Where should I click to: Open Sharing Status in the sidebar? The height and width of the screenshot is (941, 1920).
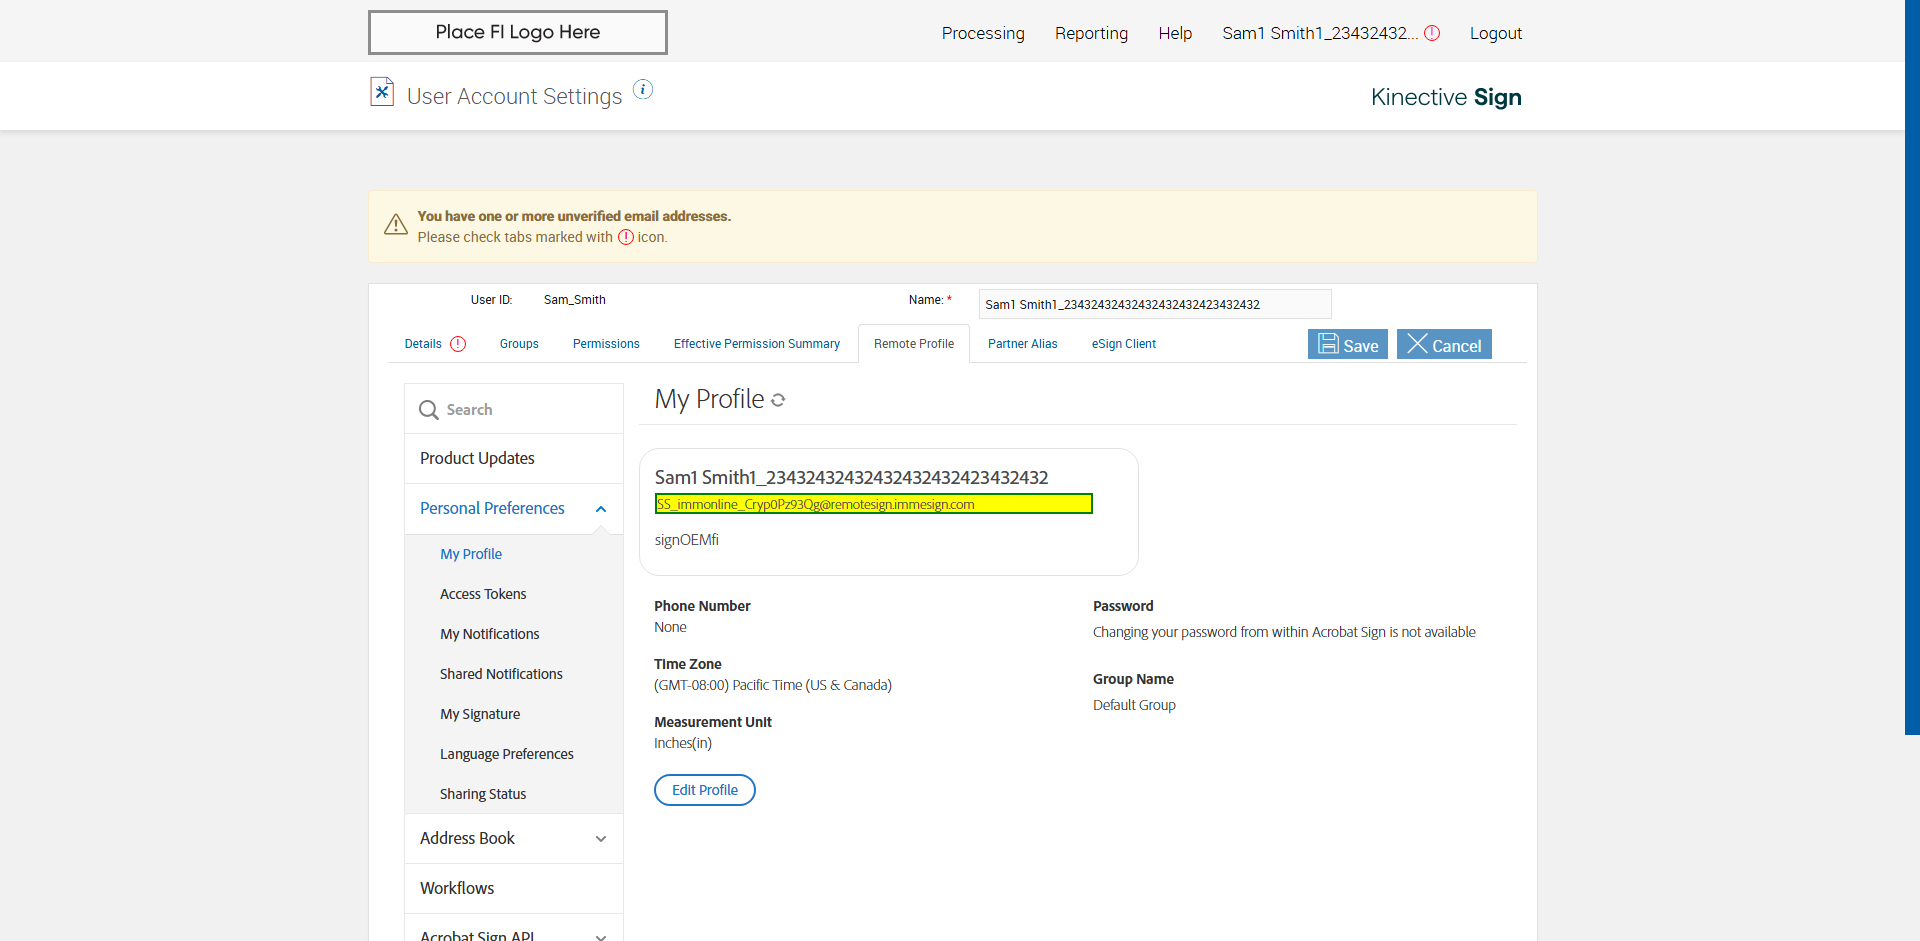click(483, 794)
